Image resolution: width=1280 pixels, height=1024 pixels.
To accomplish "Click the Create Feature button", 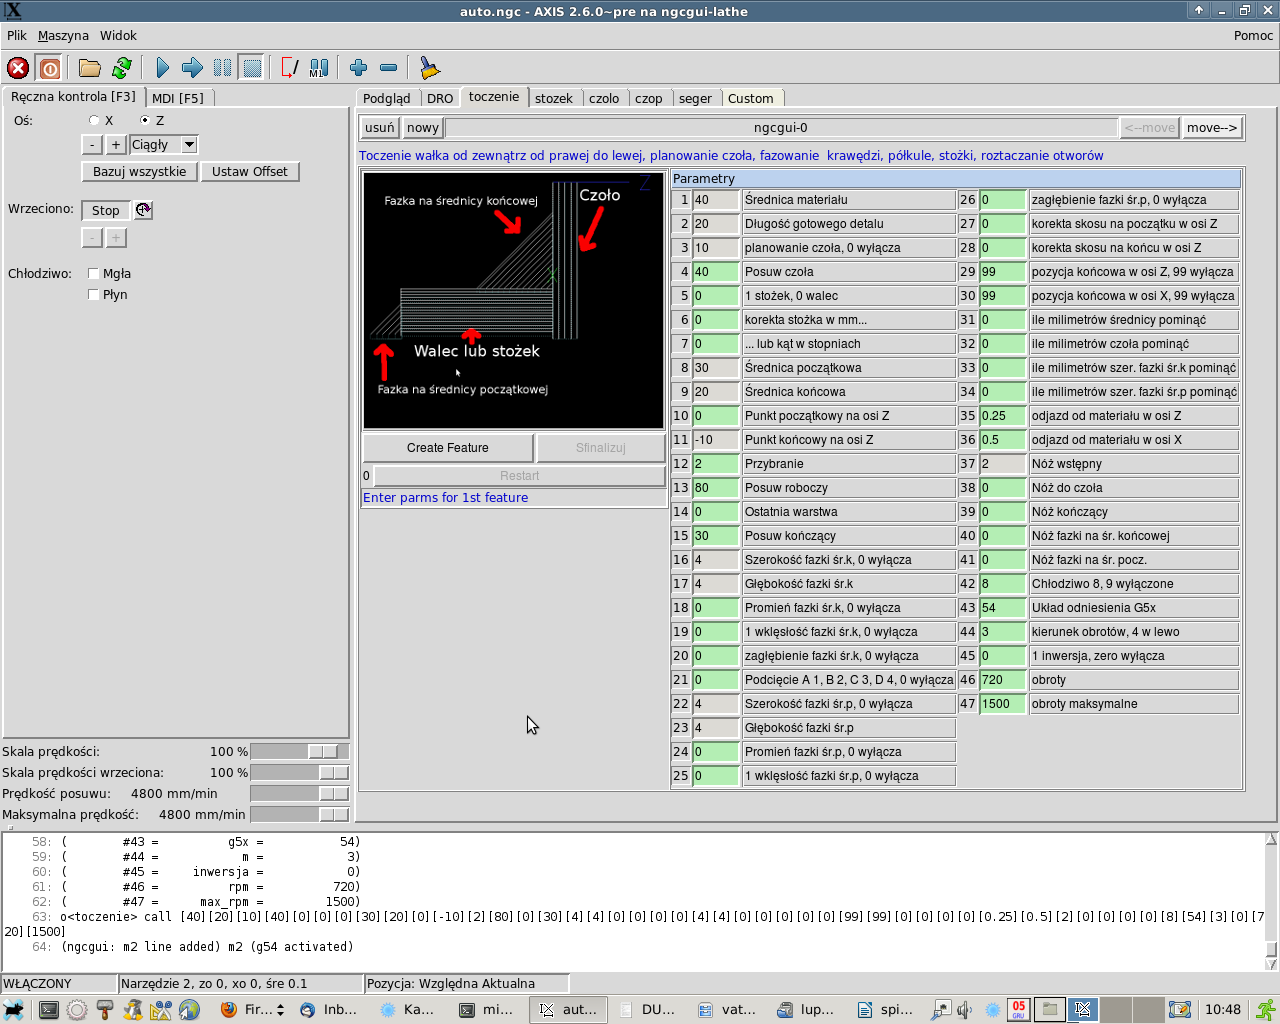I will pos(448,447).
